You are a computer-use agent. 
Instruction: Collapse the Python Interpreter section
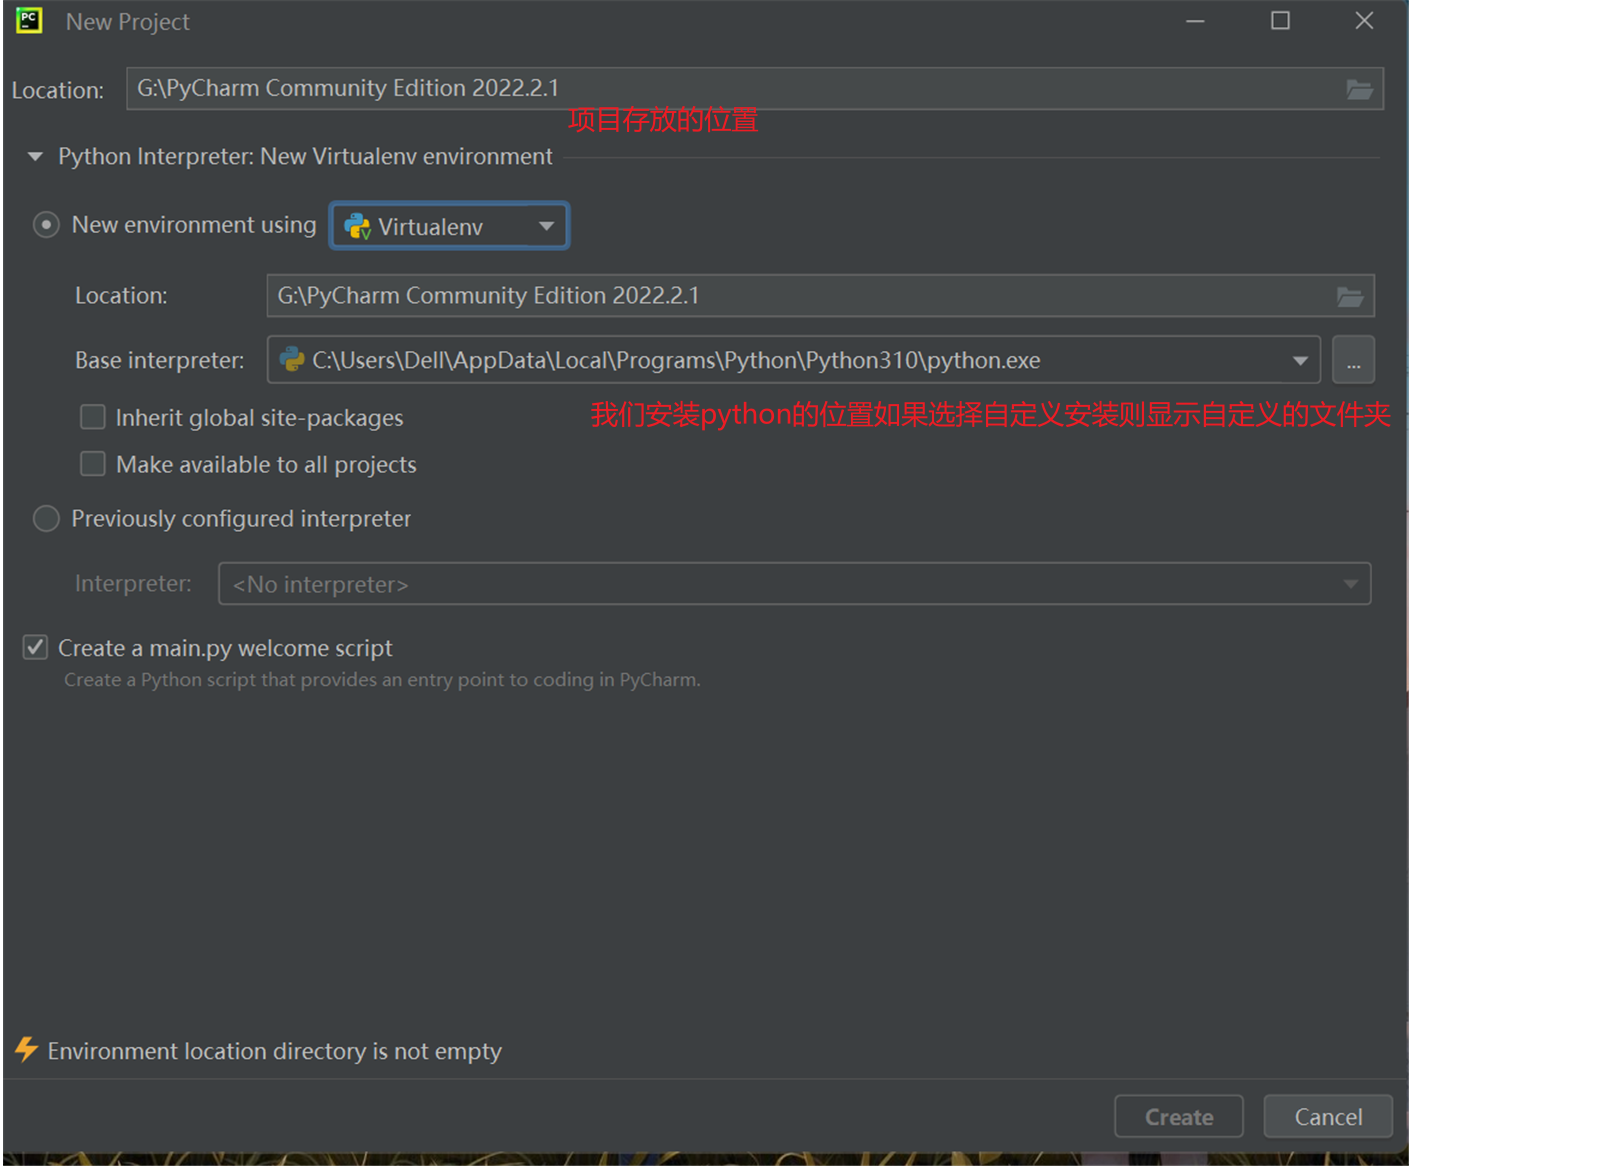[36, 157]
